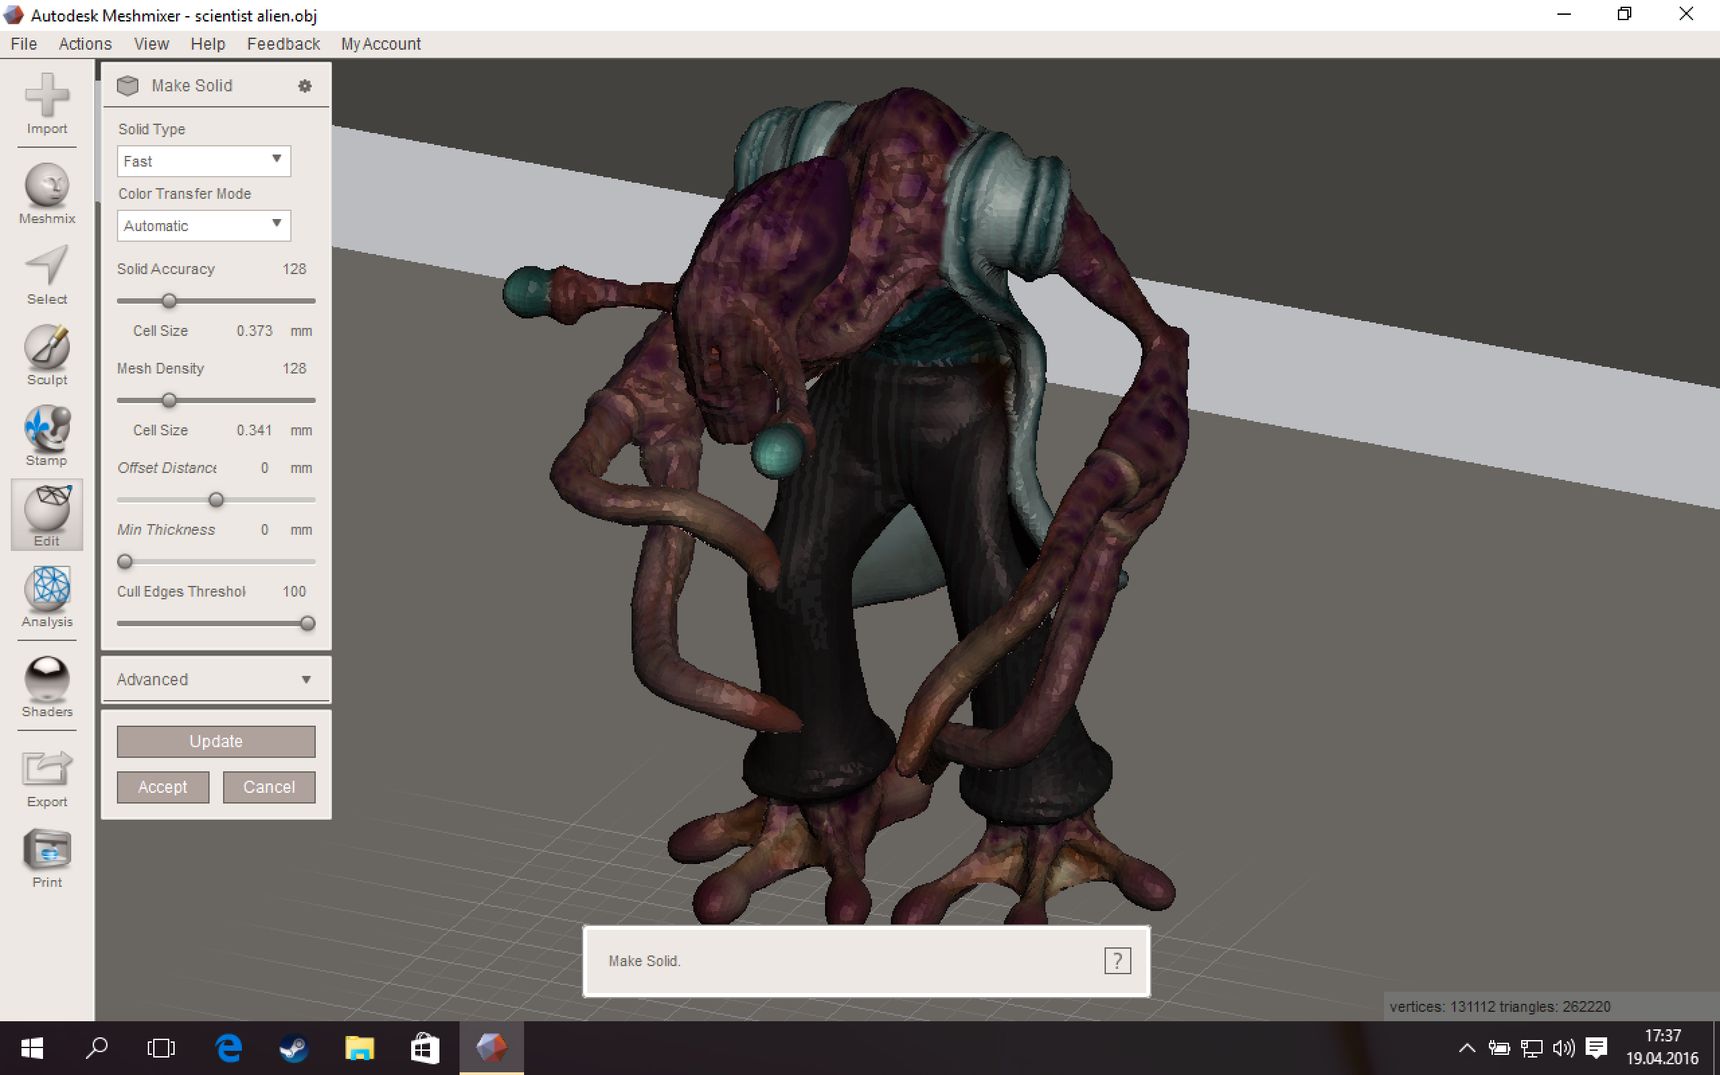1720x1075 pixels.
Task: Open the Color Transfer Mode dropdown
Action: pyautogui.click(x=204, y=226)
